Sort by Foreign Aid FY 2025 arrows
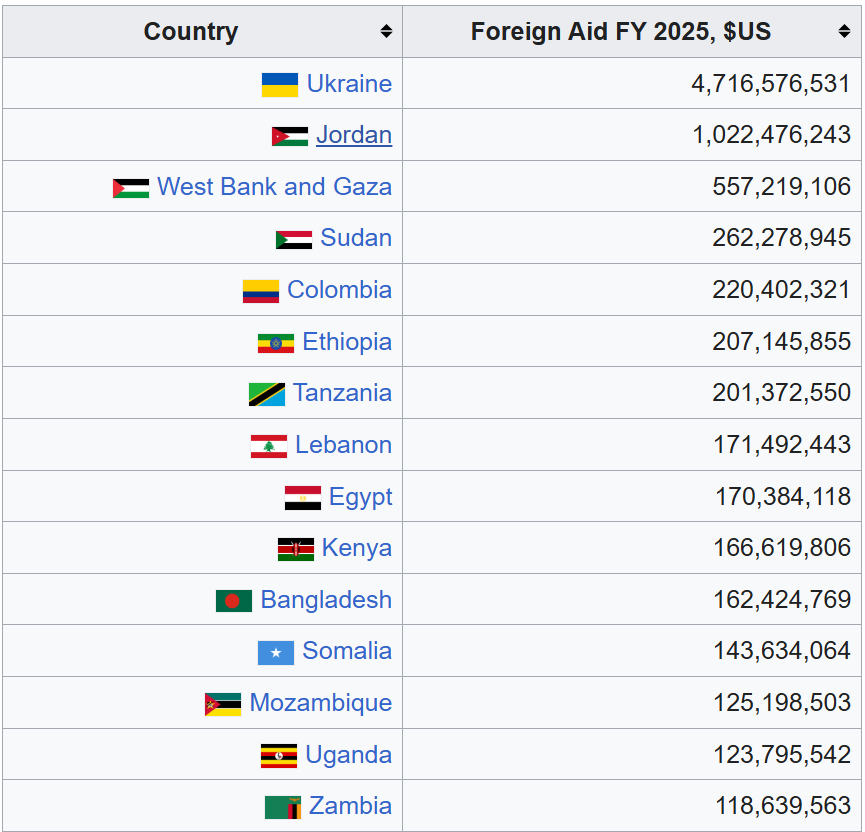The width and height of the screenshot is (865, 832). pyautogui.click(x=844, y=32)
